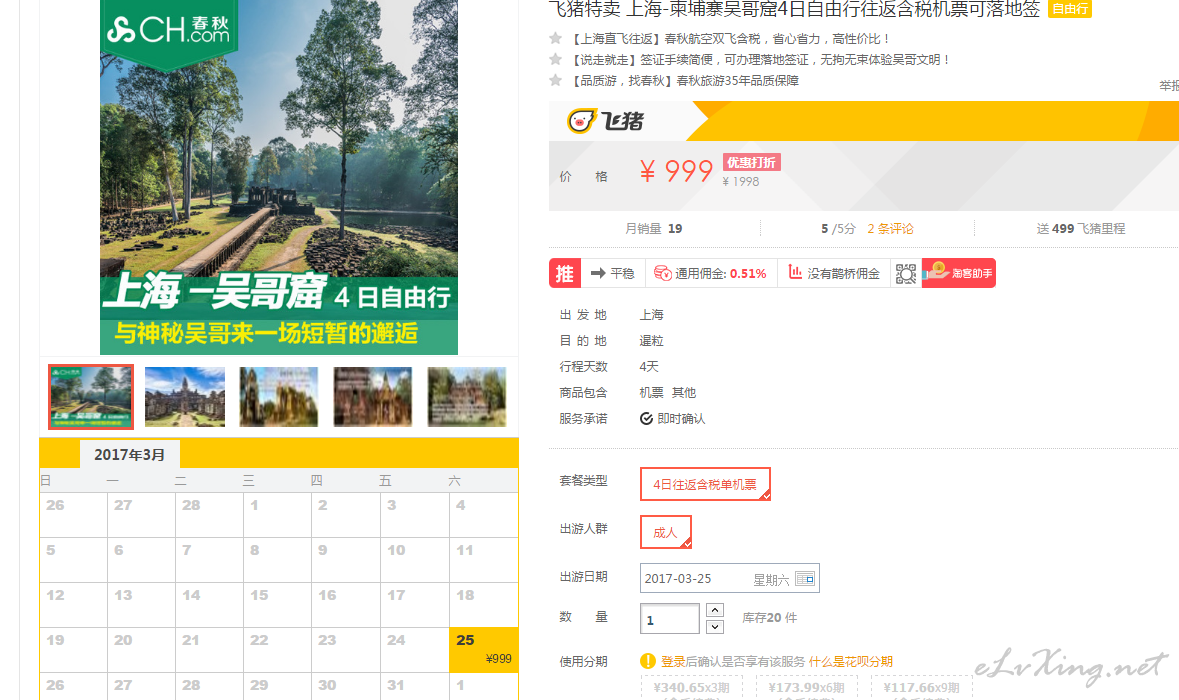Select March 25 priced ¥999 on calendar
Image resolution: width=1179 pixels, height=700 pixels.
coord(483,650)
